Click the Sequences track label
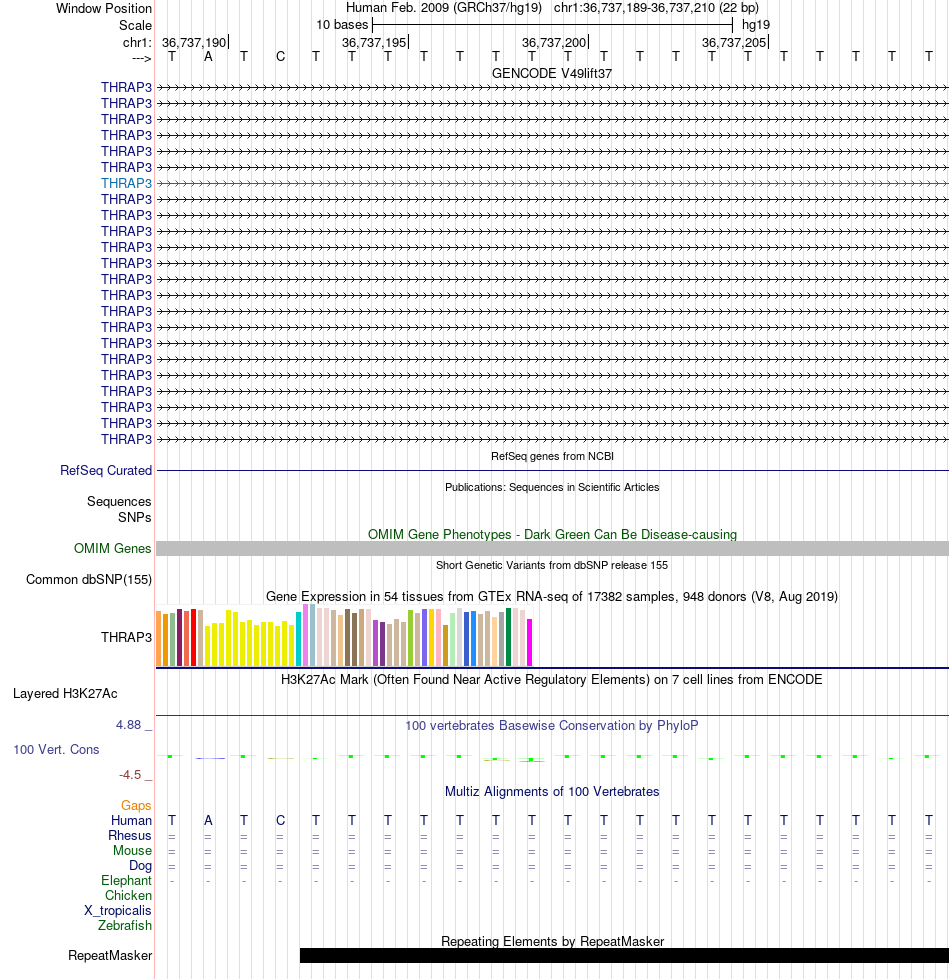The width and height of the screenshot is (950, 979). [119, 502]
